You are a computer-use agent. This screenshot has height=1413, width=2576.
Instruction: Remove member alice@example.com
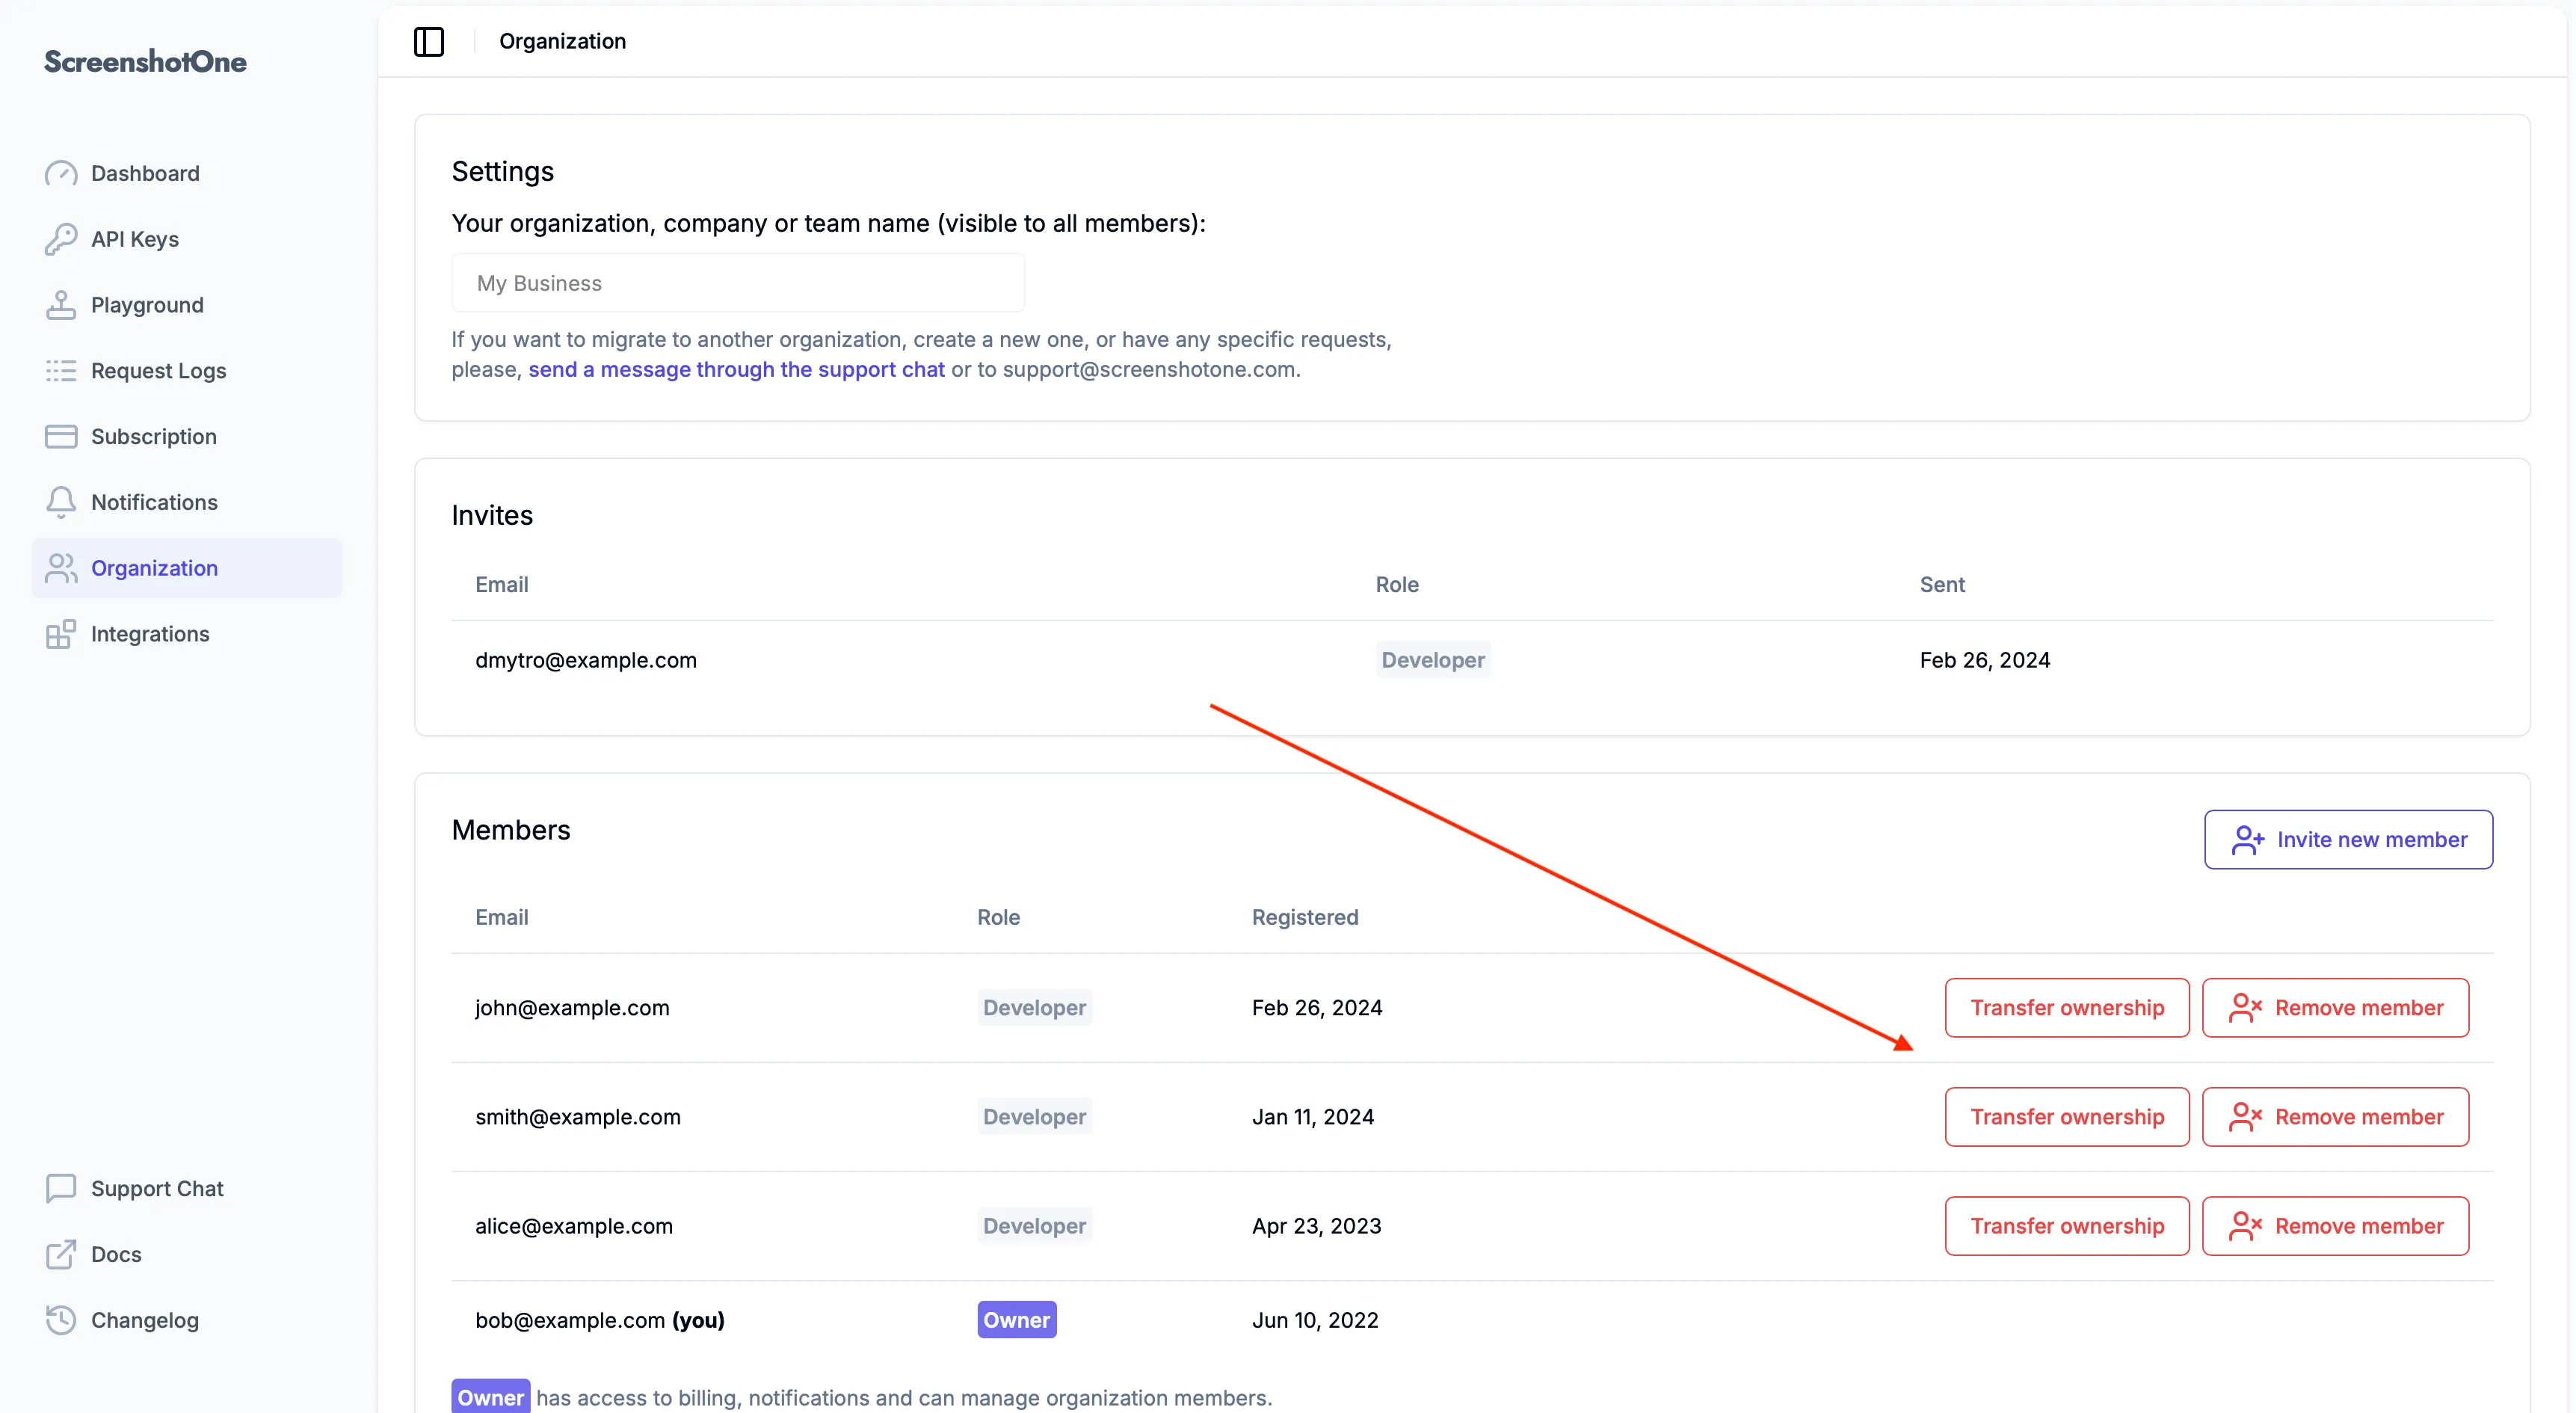tap(2335, 1225)
